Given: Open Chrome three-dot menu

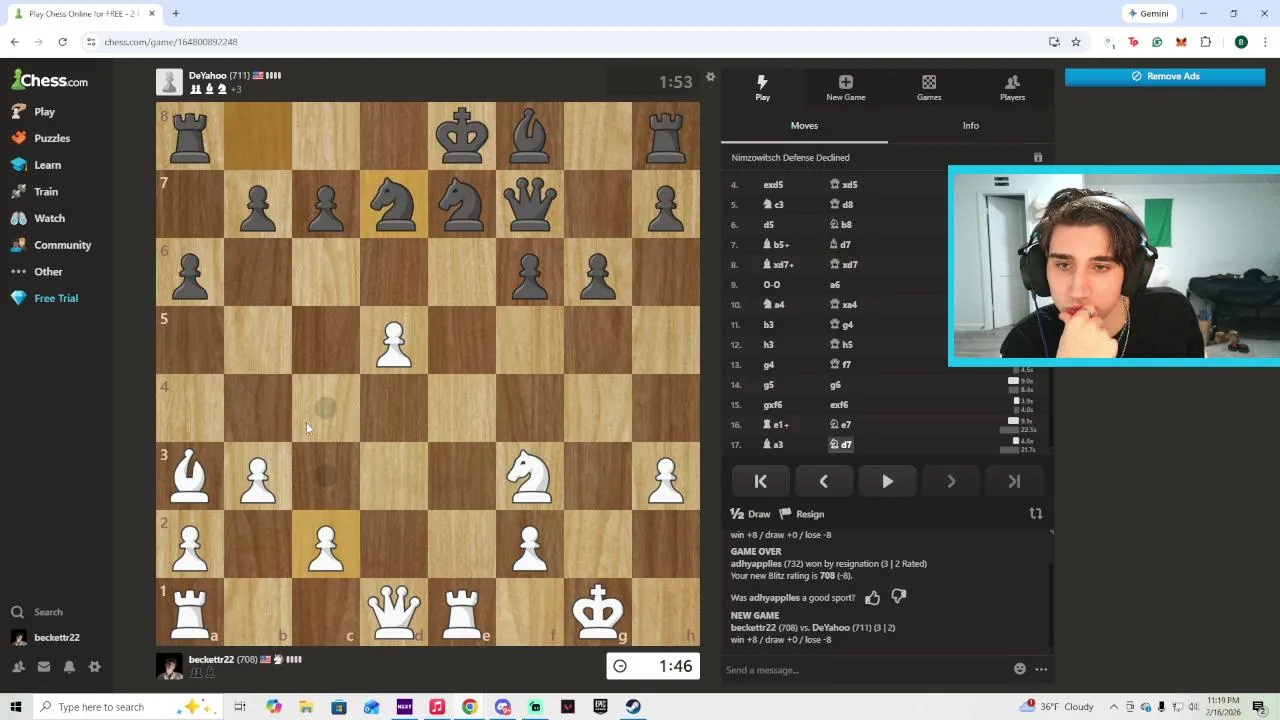Looking at the screenshot, I should coord(1265,42).
